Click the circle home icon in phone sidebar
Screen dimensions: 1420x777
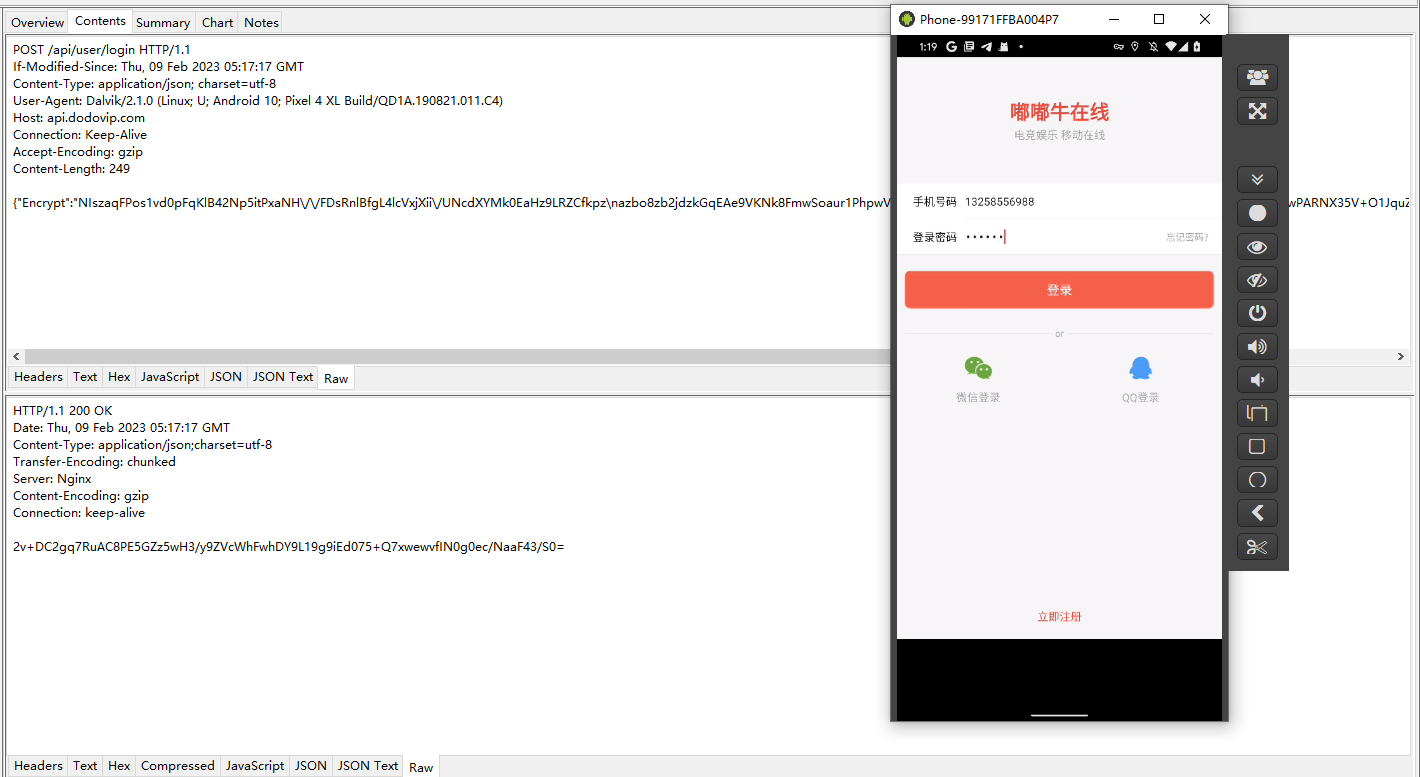[x=1257, y=480]
